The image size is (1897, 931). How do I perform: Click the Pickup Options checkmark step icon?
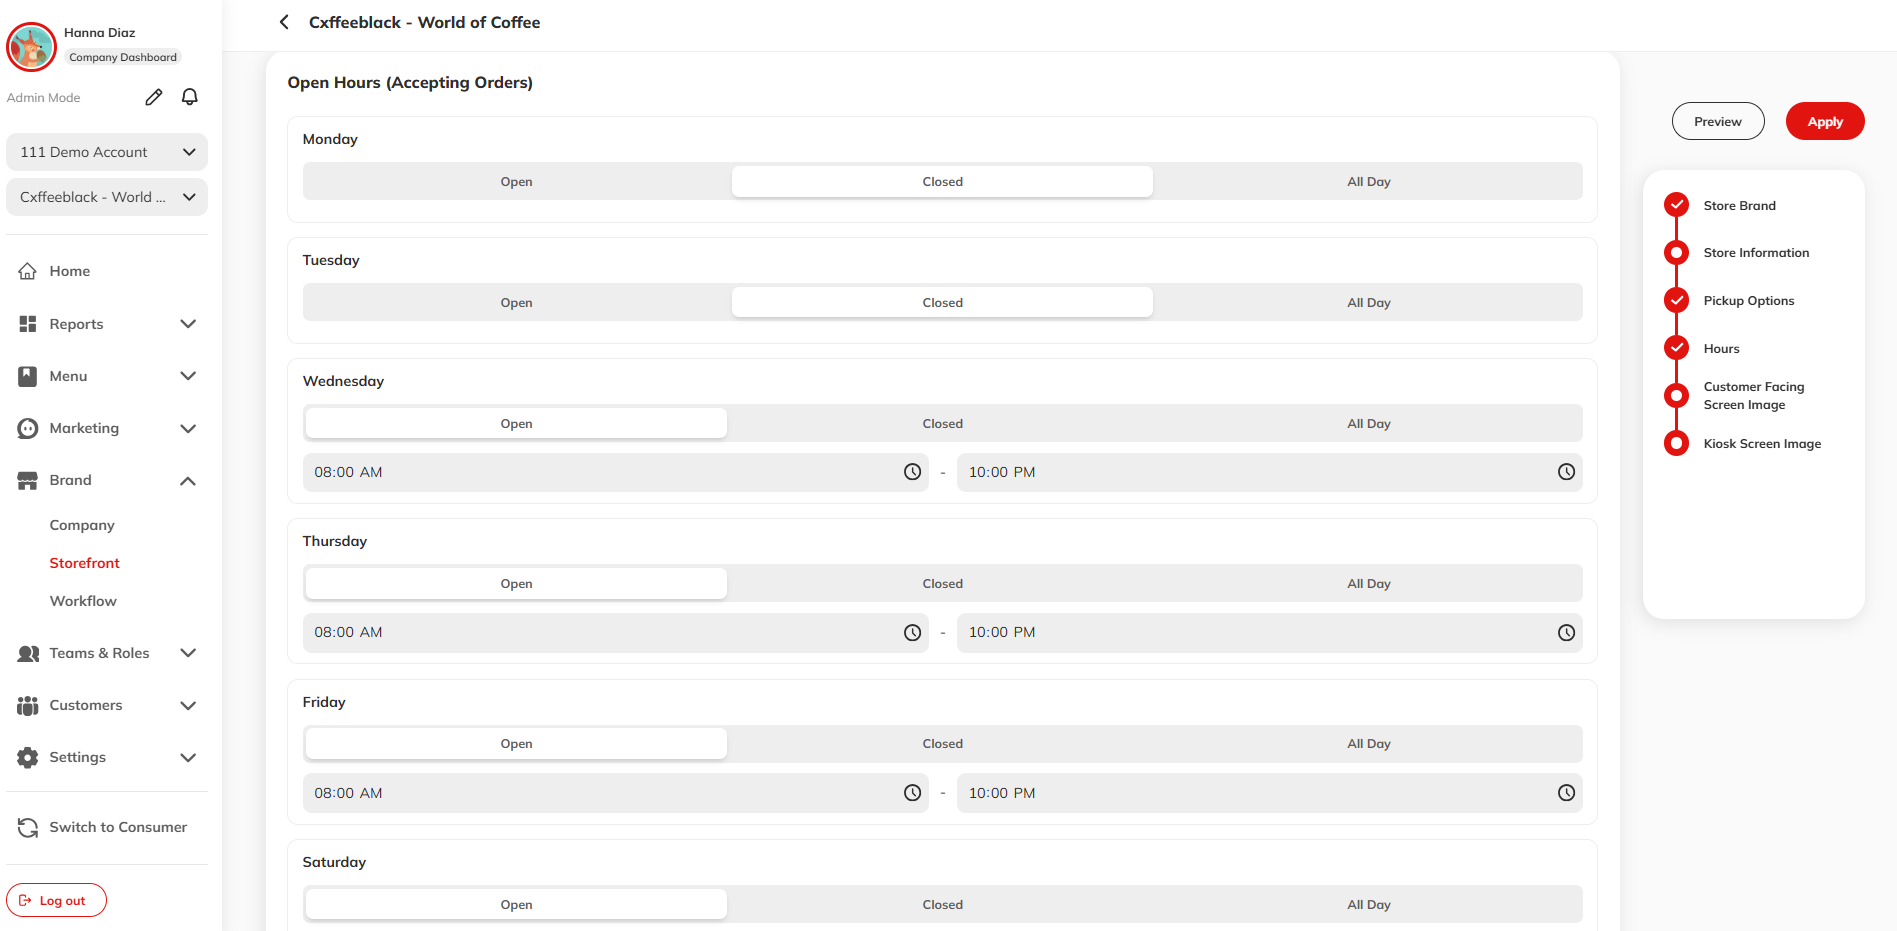point(1677,300)
